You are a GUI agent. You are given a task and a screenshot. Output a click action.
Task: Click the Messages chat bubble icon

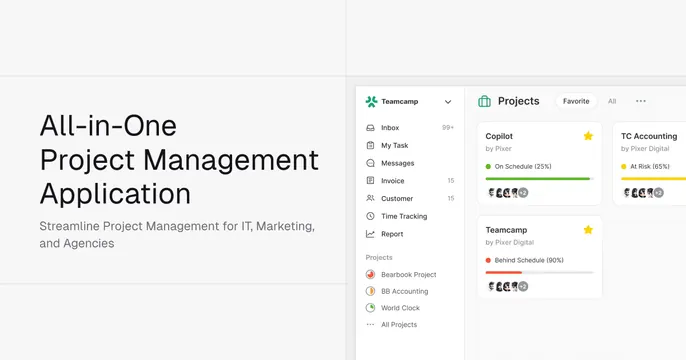(x=370, y=163)
